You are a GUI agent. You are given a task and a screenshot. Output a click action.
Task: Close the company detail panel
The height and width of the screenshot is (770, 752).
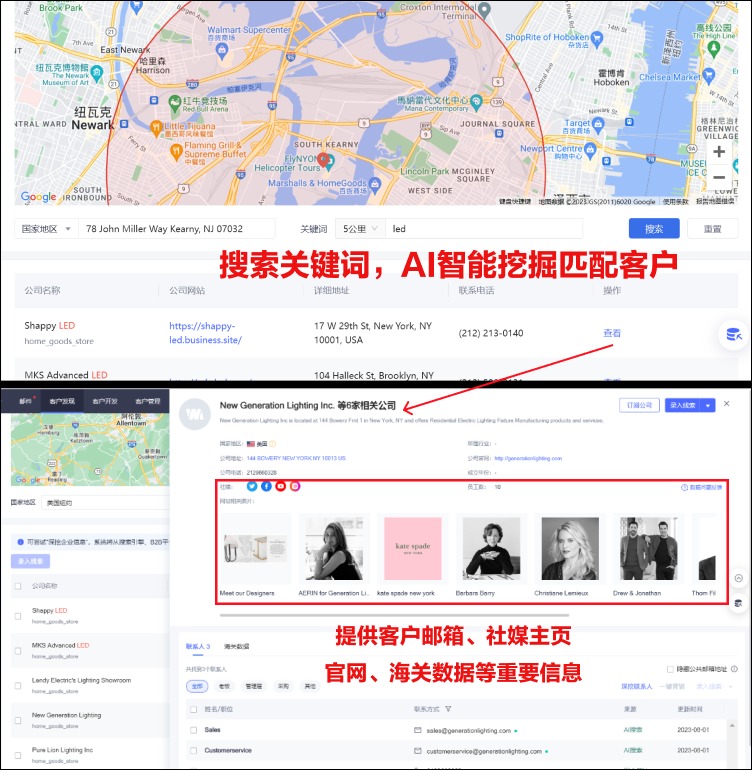(726, 404)
